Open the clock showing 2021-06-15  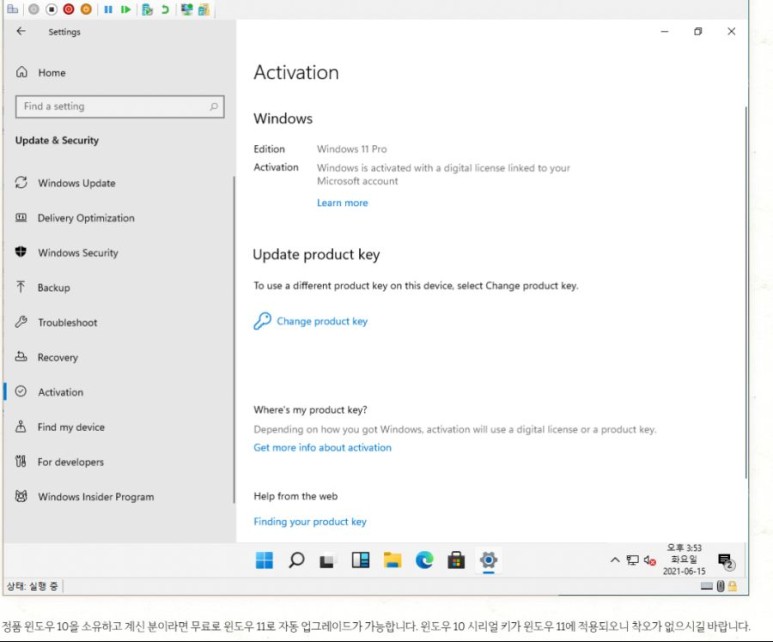click(684, 560)
